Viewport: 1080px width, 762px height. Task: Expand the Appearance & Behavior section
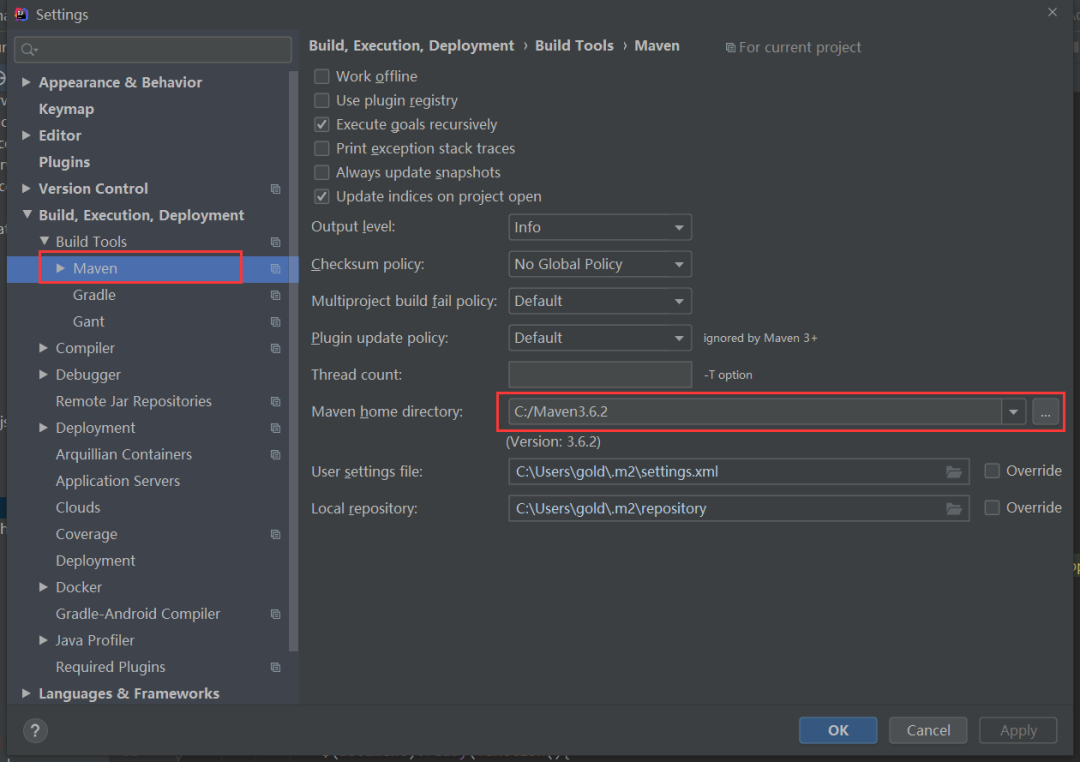tap(26, 82)
